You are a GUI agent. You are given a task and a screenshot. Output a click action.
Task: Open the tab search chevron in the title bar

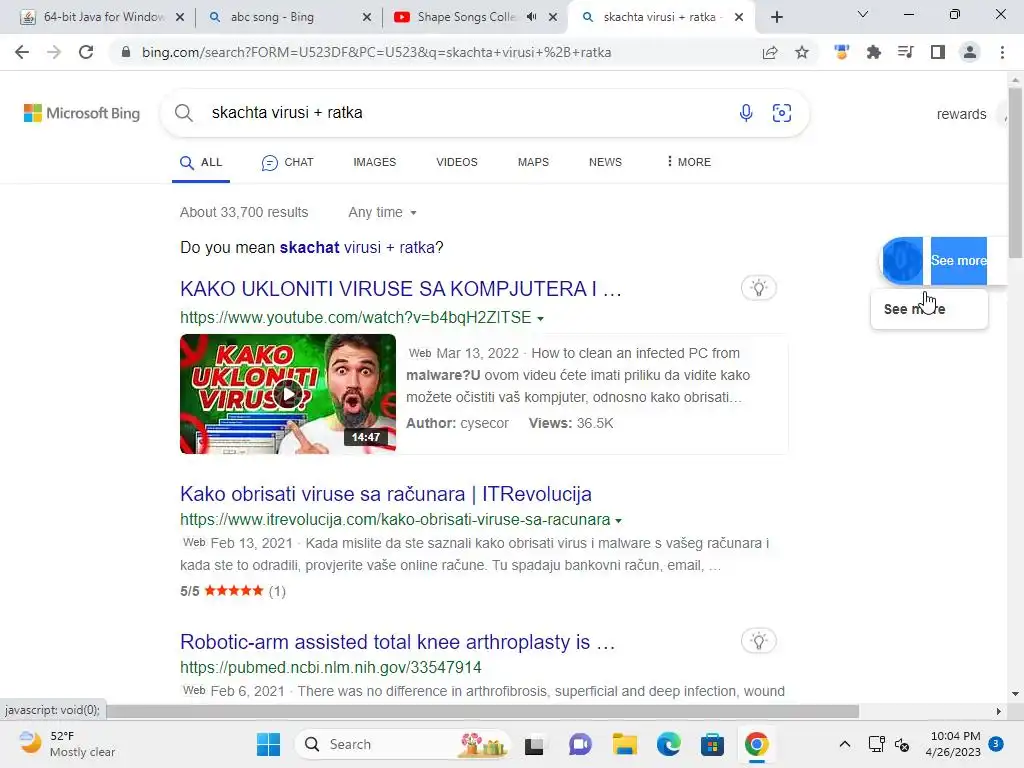coord(863,14)
